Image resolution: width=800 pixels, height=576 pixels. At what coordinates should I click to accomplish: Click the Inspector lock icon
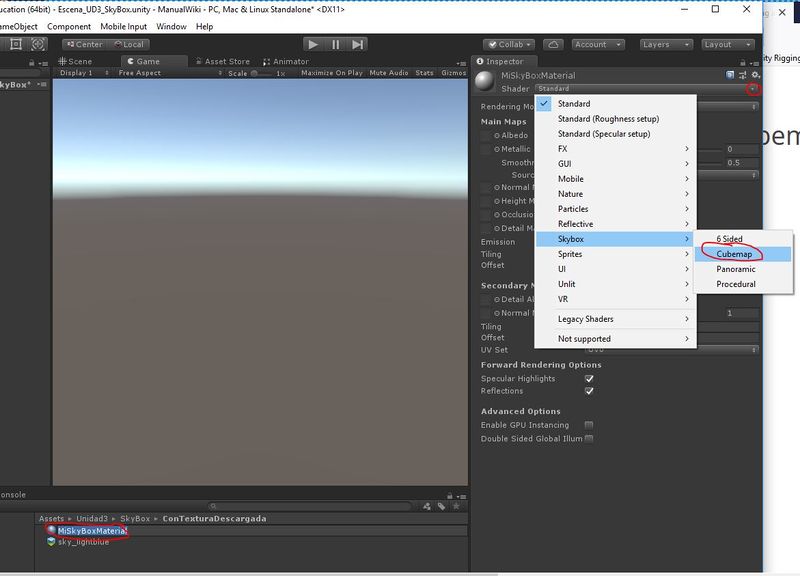tap(743, 63)
